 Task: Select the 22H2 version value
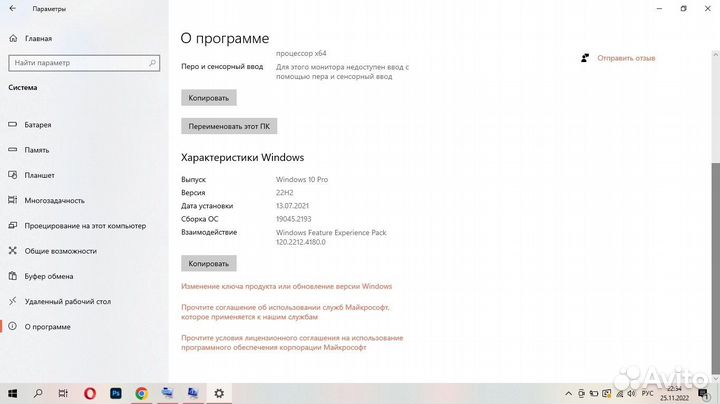pos(284,193)
